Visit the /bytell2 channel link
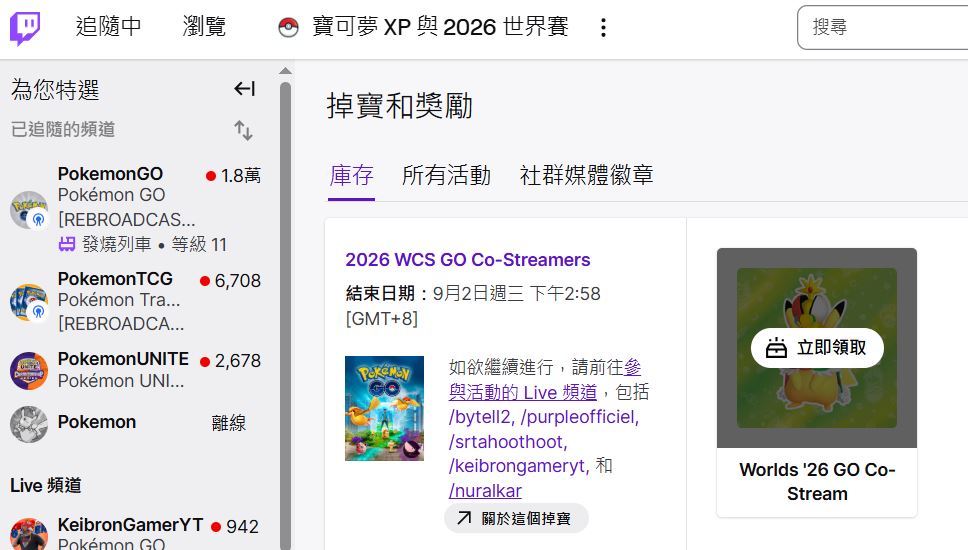The height and width of the screenshot is (550, 968). click(482, 417)
